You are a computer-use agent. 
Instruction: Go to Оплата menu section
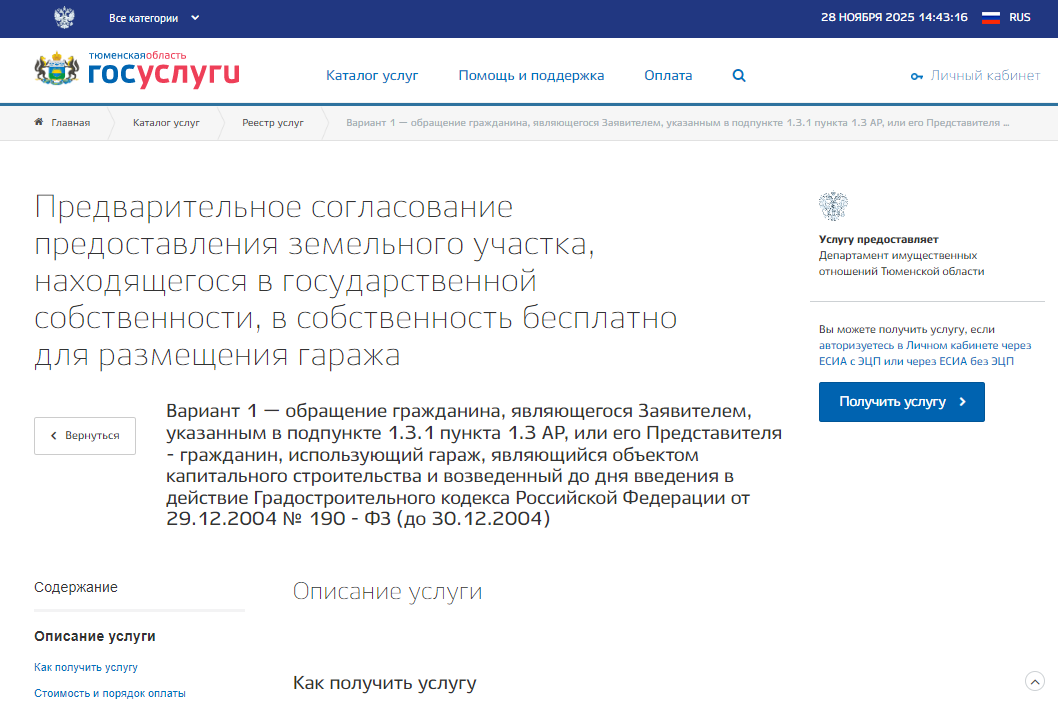(x=668, y=76)
